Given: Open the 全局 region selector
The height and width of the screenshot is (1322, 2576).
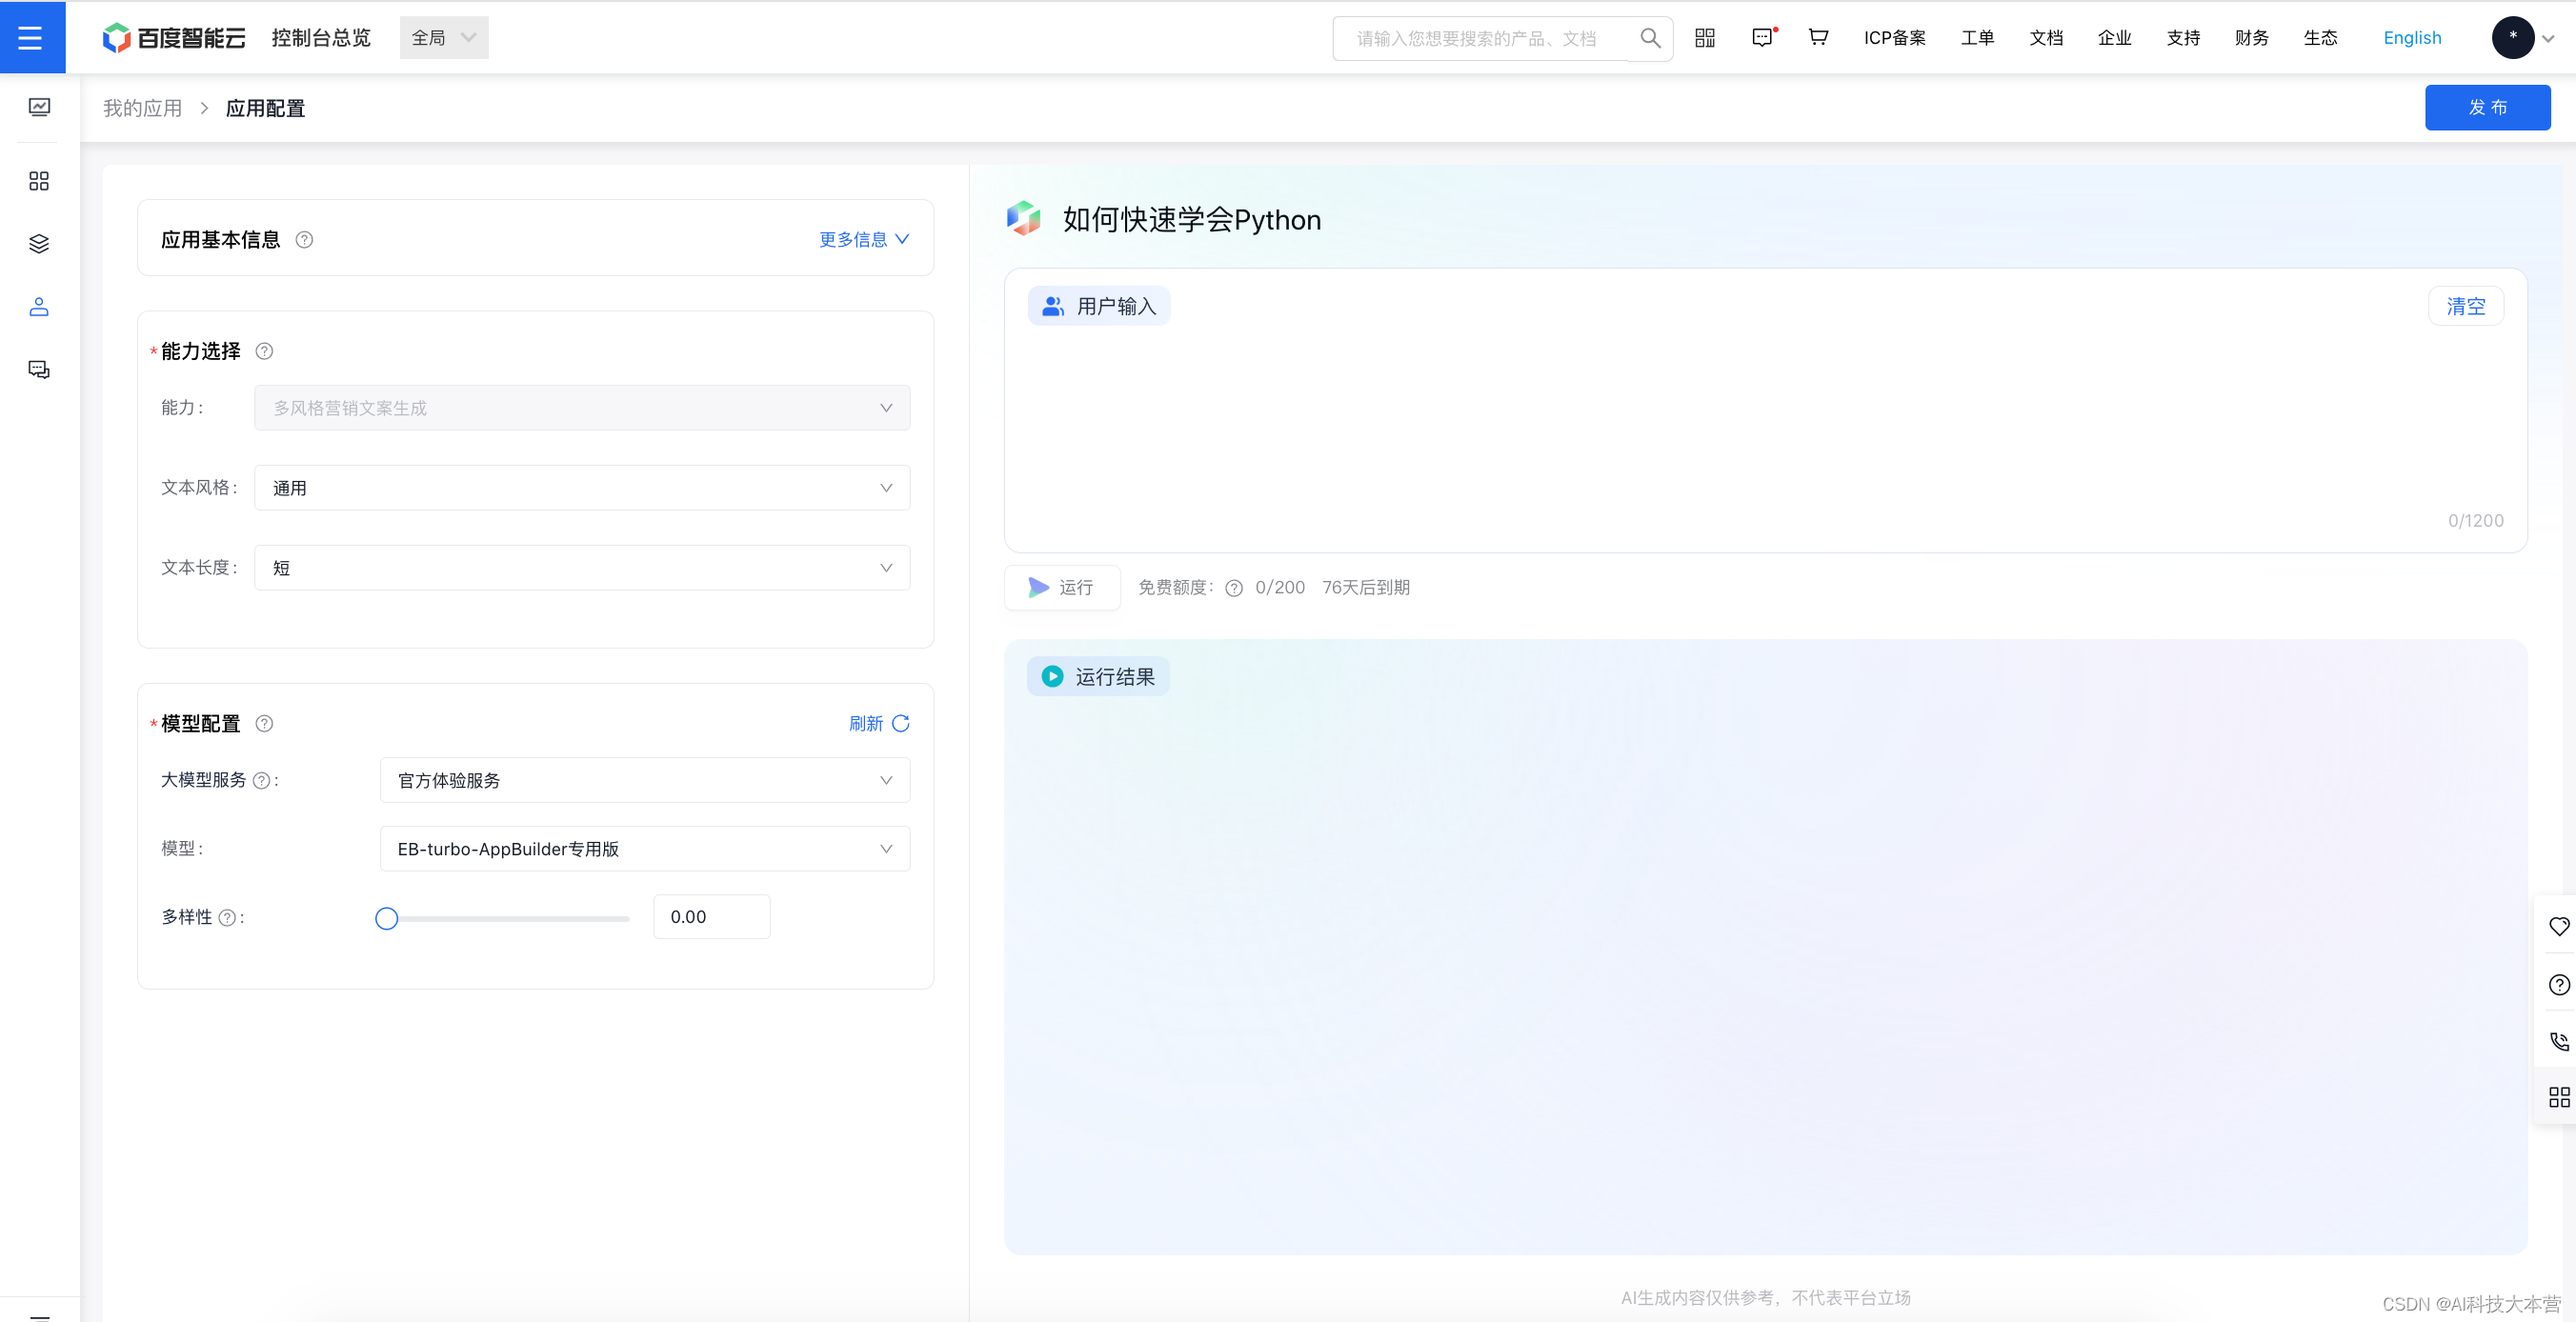Looking at the screenshot, I should [443, 38].
